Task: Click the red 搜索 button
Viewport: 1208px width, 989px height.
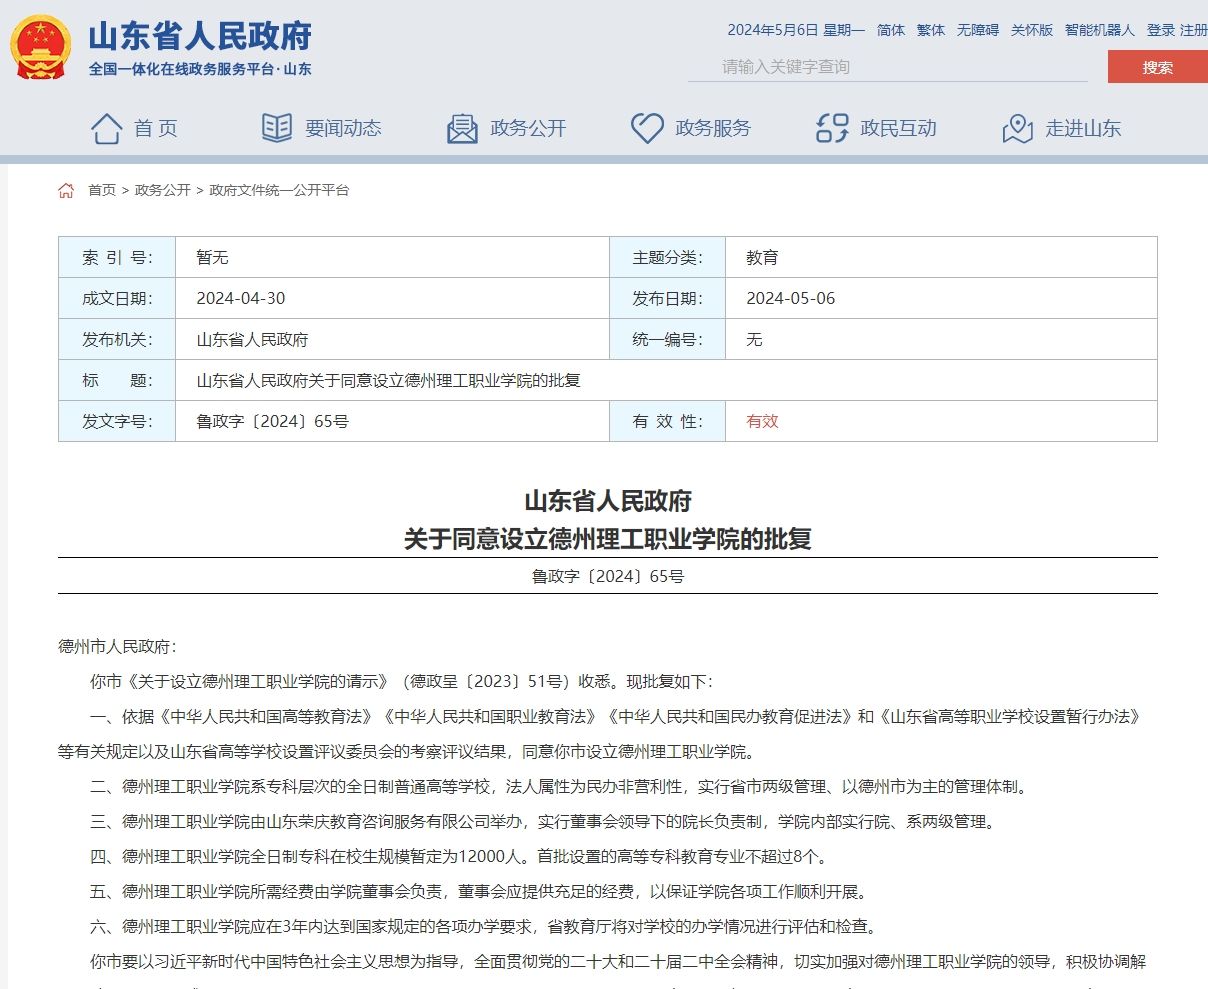Action: click(x=1158, y=67)
